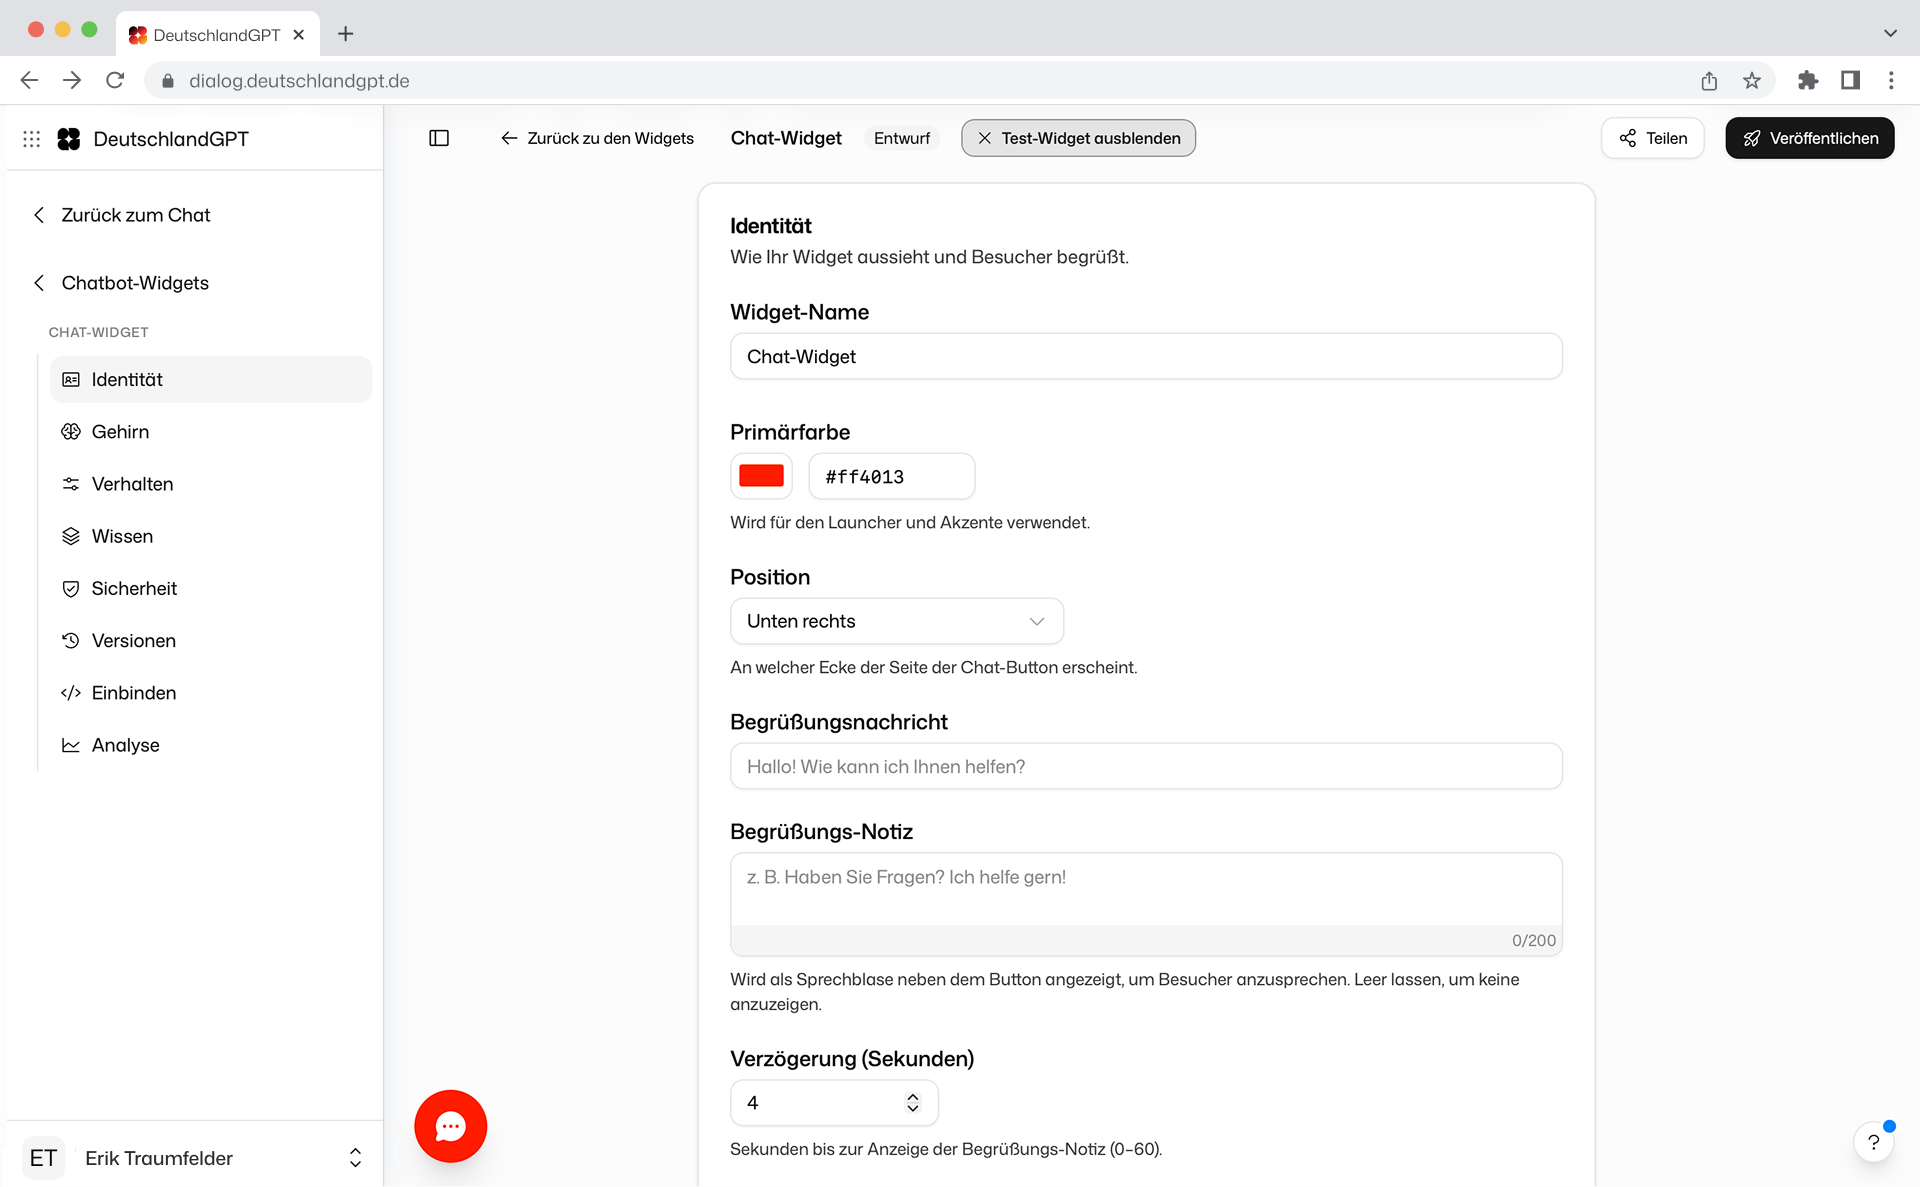Go back in browser history
This screenshot has width=1920, height=1187.
click(29, 81)
